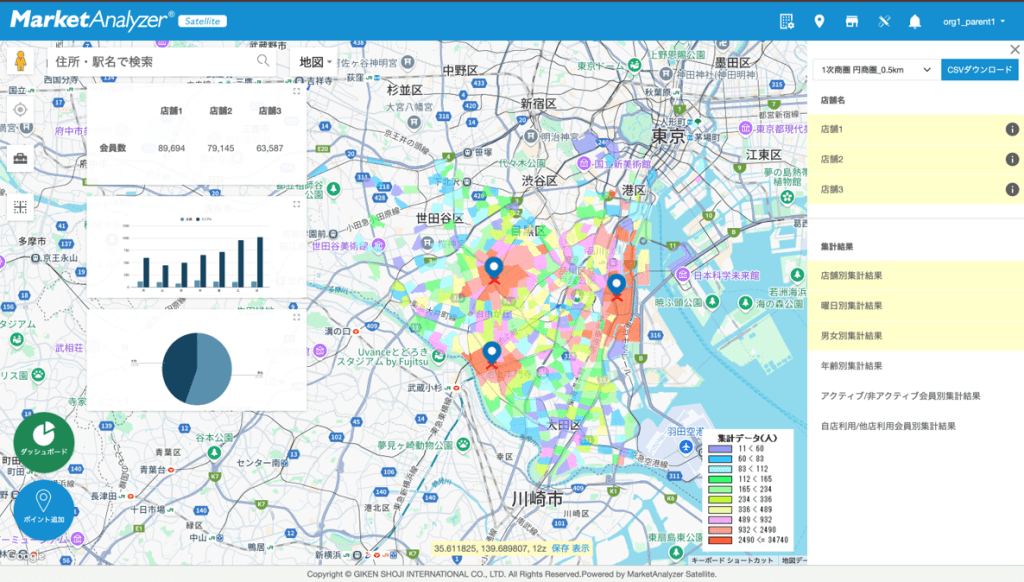Open the store icon in top bar
Viewport: 1024px width, 582px height.
point(852,22)
